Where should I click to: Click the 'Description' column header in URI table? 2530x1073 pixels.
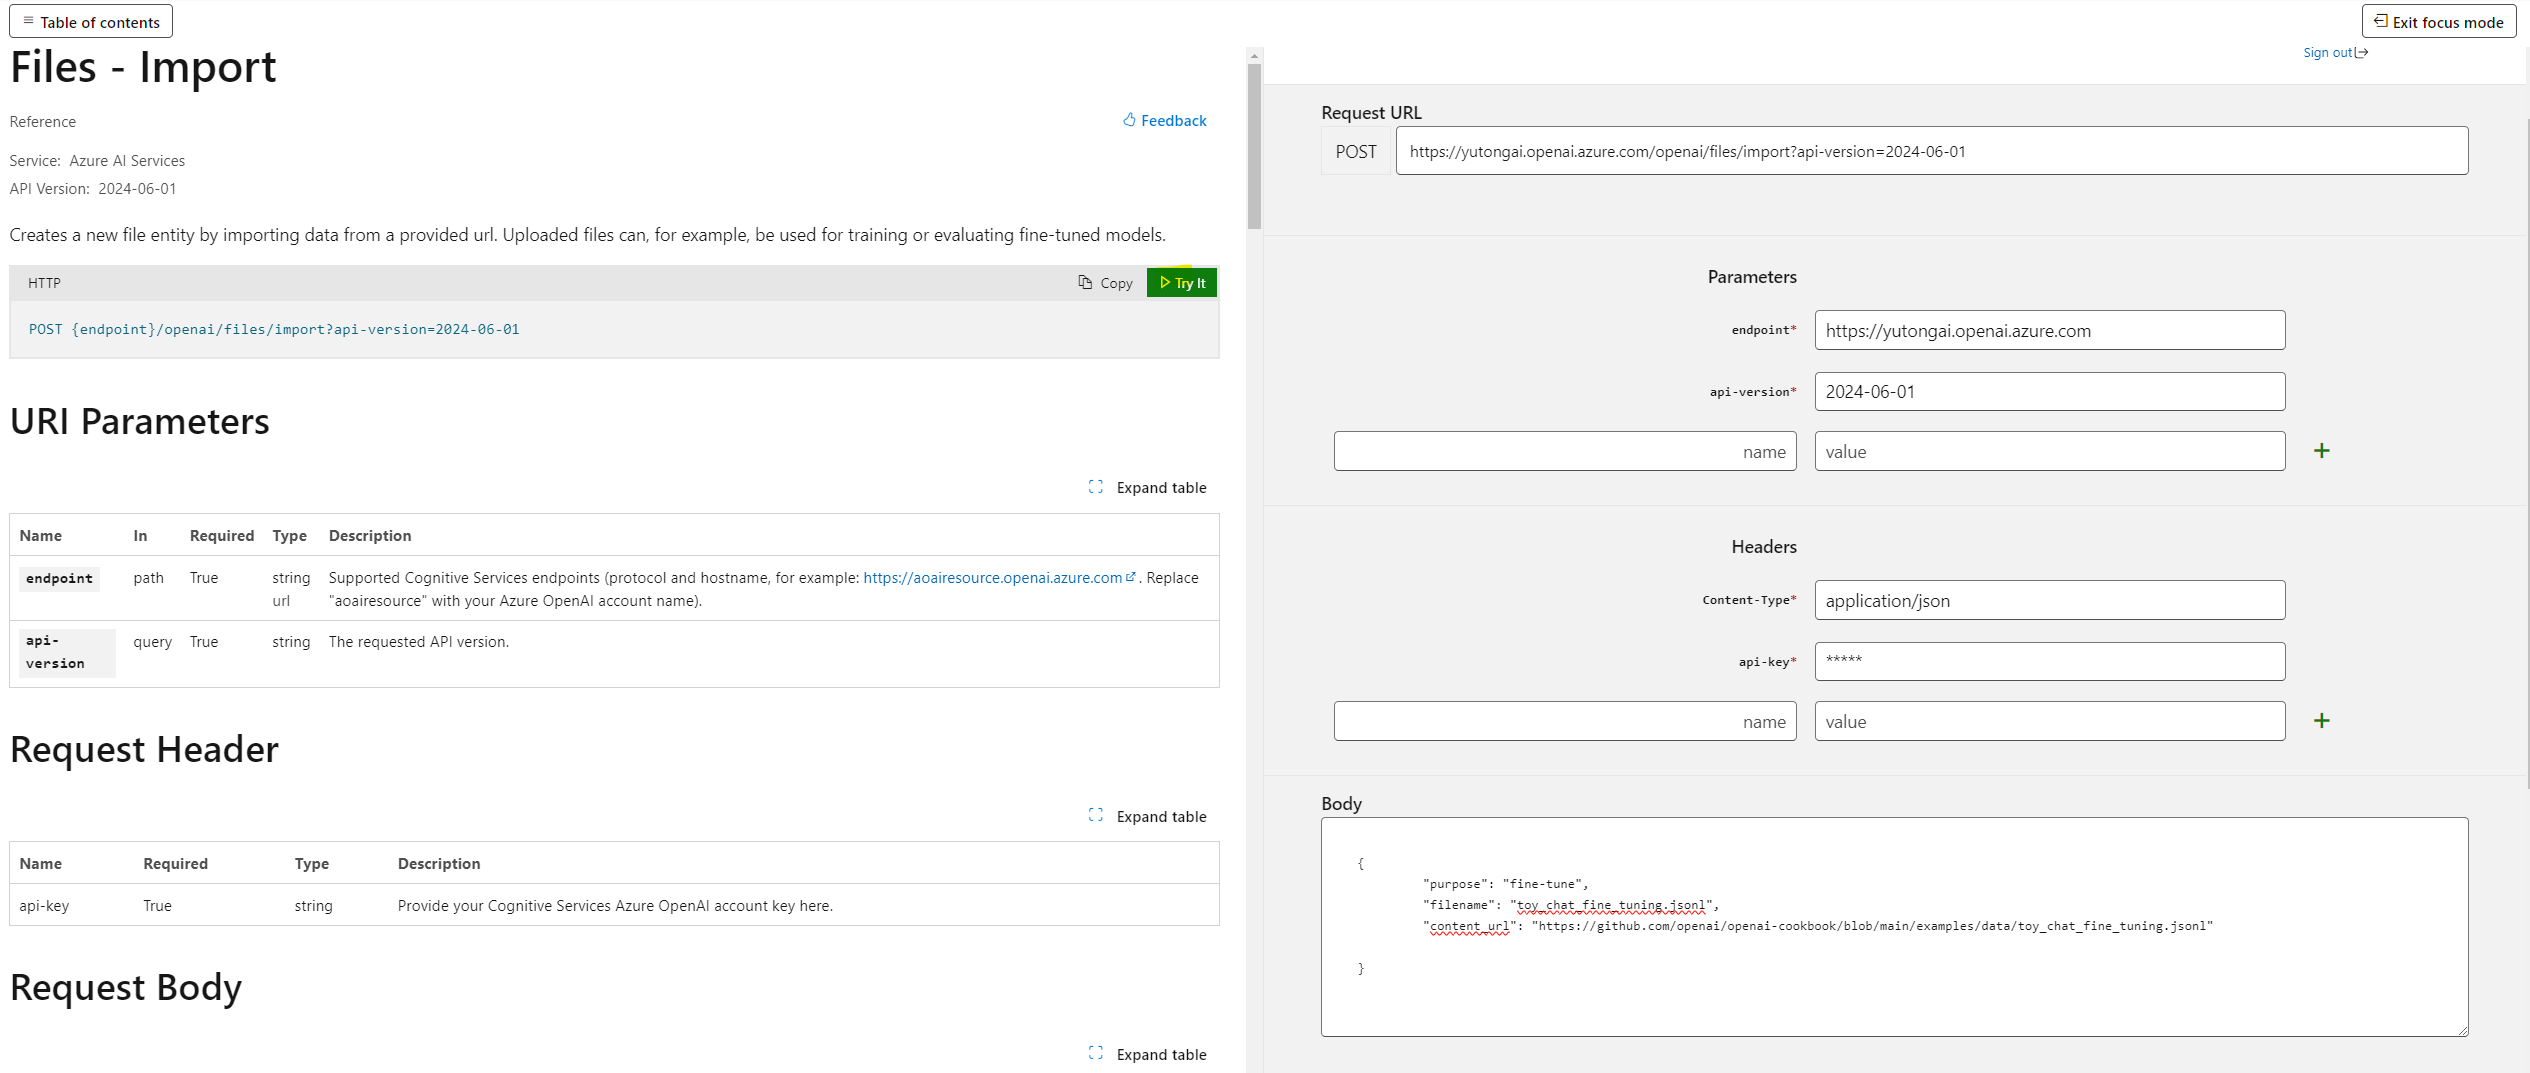click(x=370, y=536)
